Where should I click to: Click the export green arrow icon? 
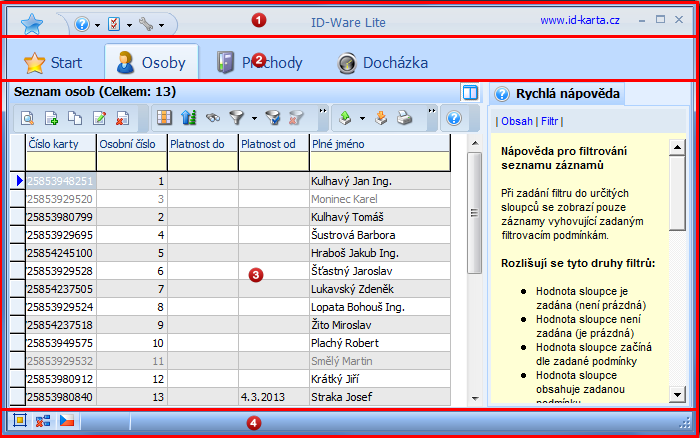point(345,118)
